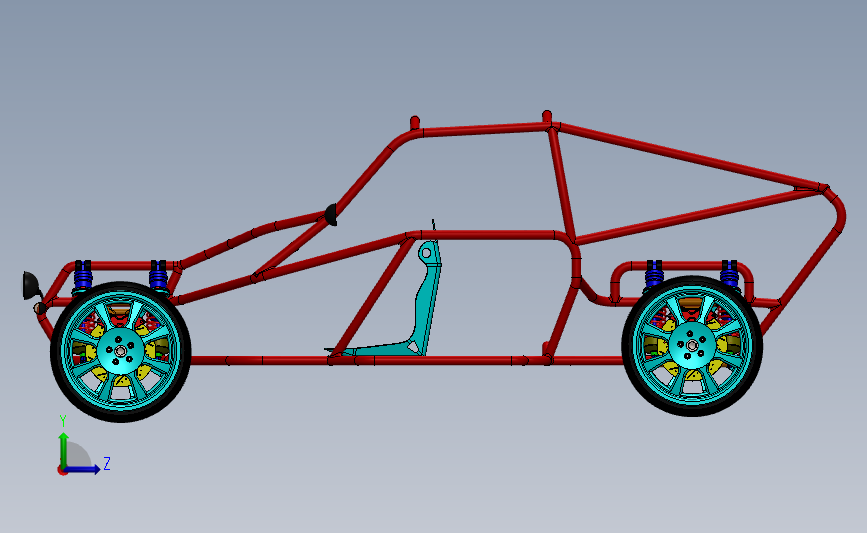
Task: Select the black tire of the front wheel
Action: click(x=121, y=414)
